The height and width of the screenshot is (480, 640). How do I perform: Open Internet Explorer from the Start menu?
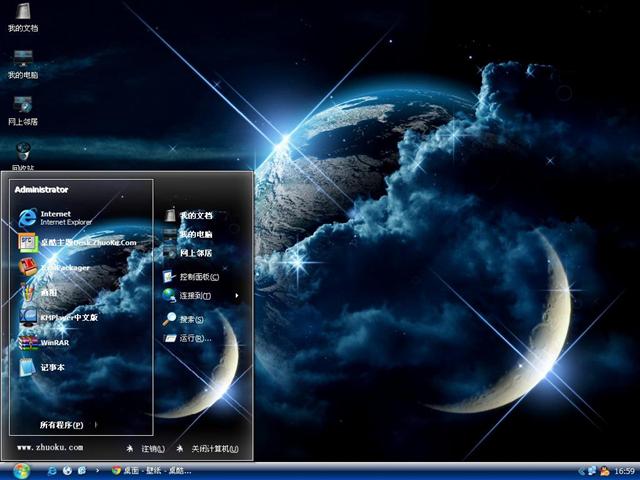point(60,217)
